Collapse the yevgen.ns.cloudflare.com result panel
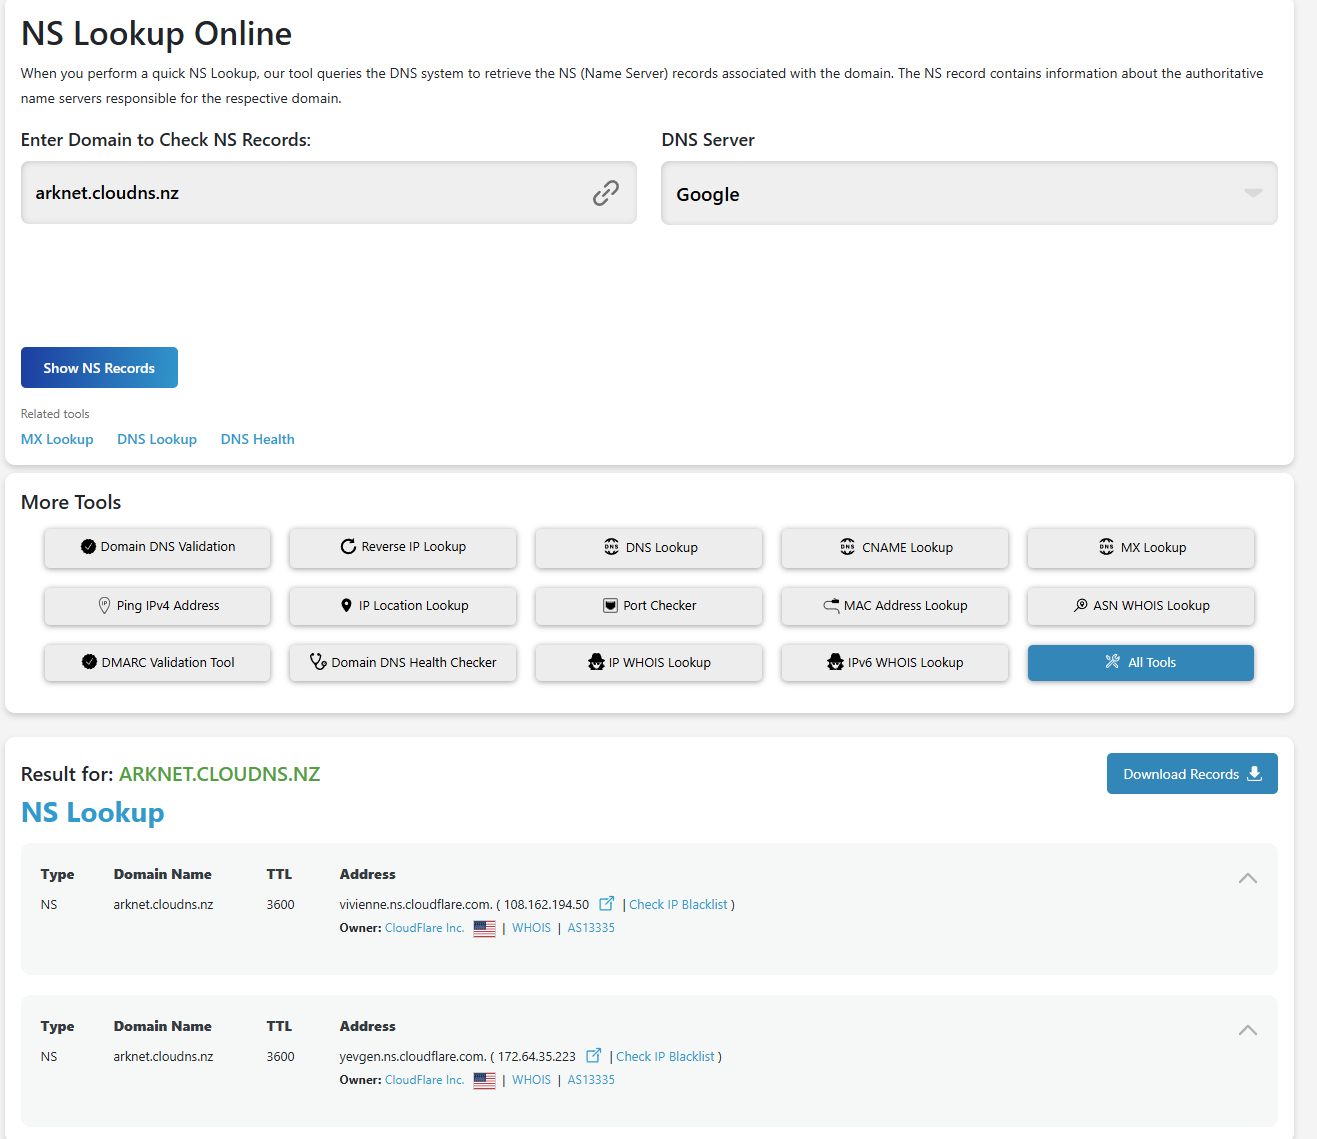 (x=1247, y=1030)
